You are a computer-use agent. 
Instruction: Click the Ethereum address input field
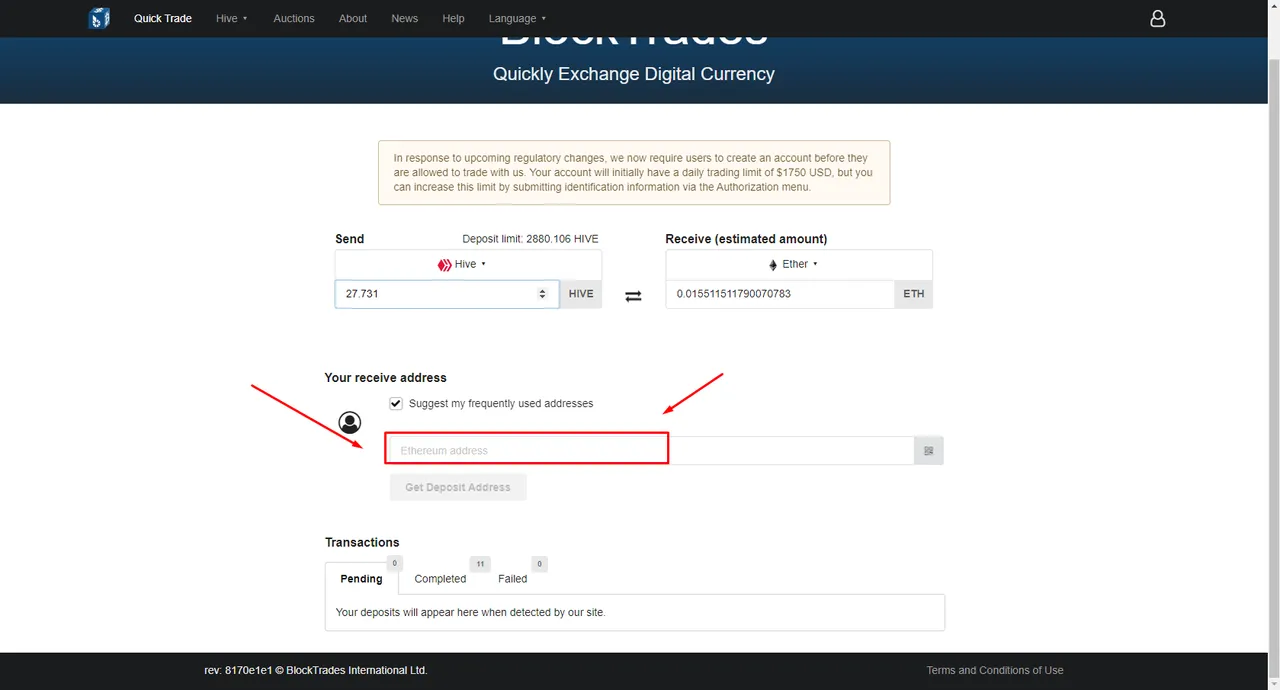pyautogui.click(x=650, y=451)
